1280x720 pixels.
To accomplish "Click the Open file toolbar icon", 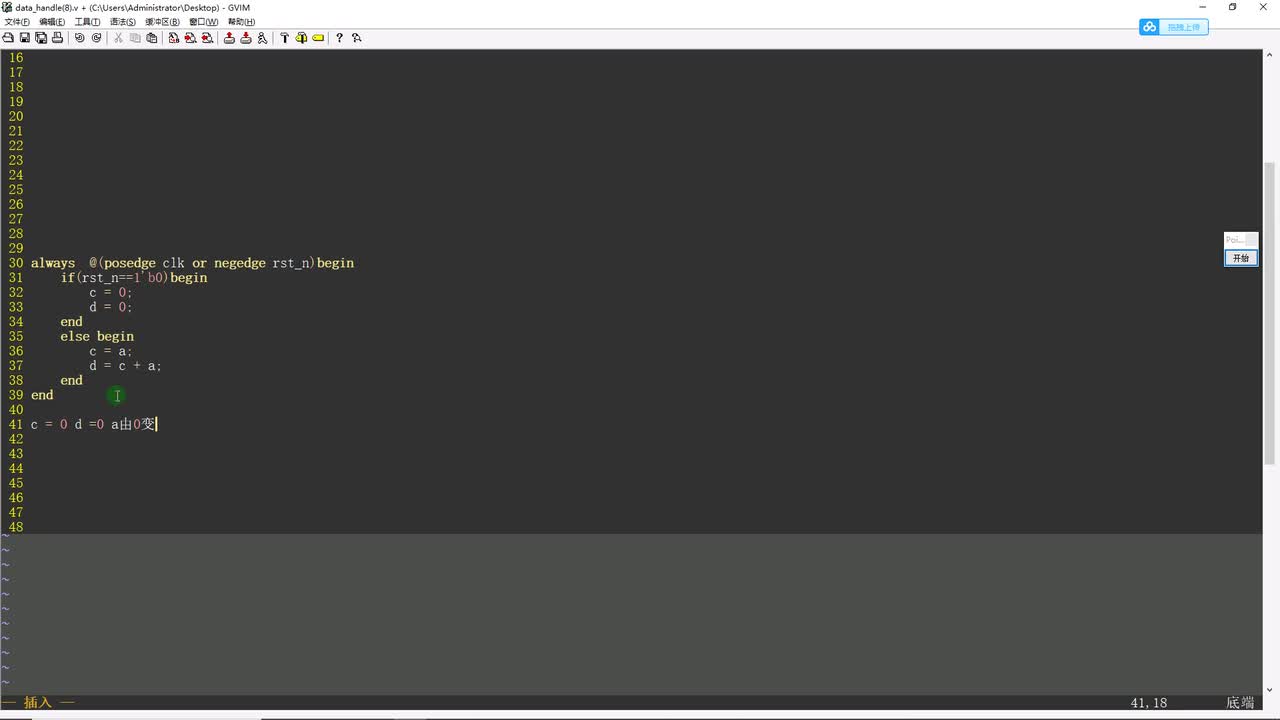I will pos(7,38).
